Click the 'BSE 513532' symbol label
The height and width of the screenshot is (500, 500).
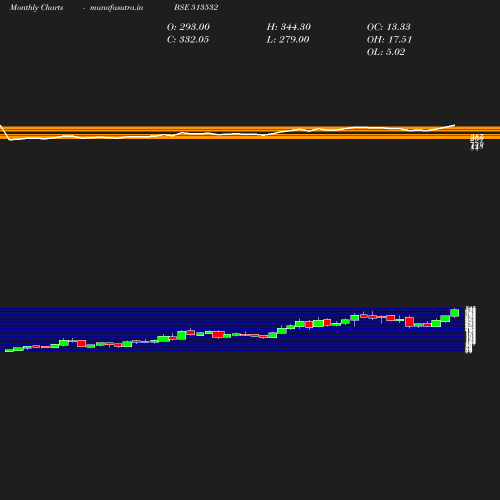coord(196,7)
